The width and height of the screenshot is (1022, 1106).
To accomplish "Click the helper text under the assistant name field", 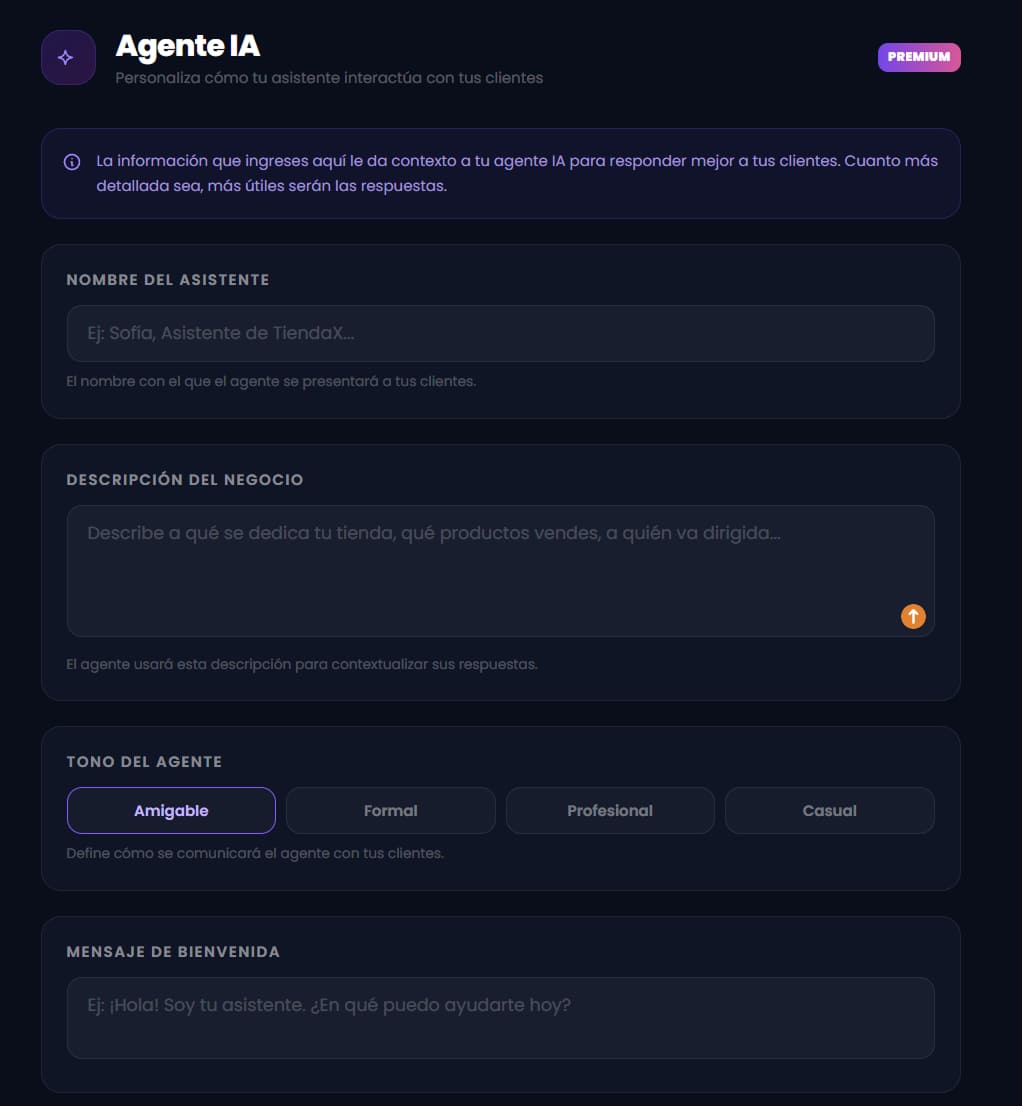I will click(x=271, y=382).
